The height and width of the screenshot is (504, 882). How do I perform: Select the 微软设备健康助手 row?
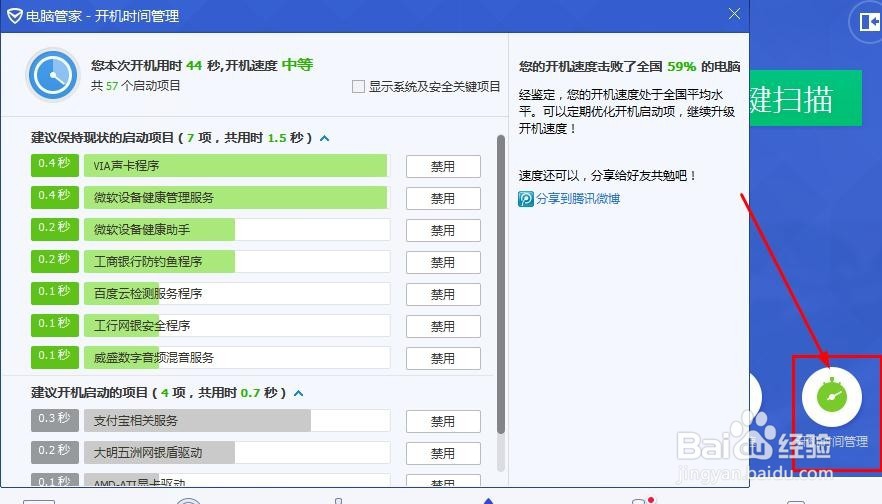(237, 230)
